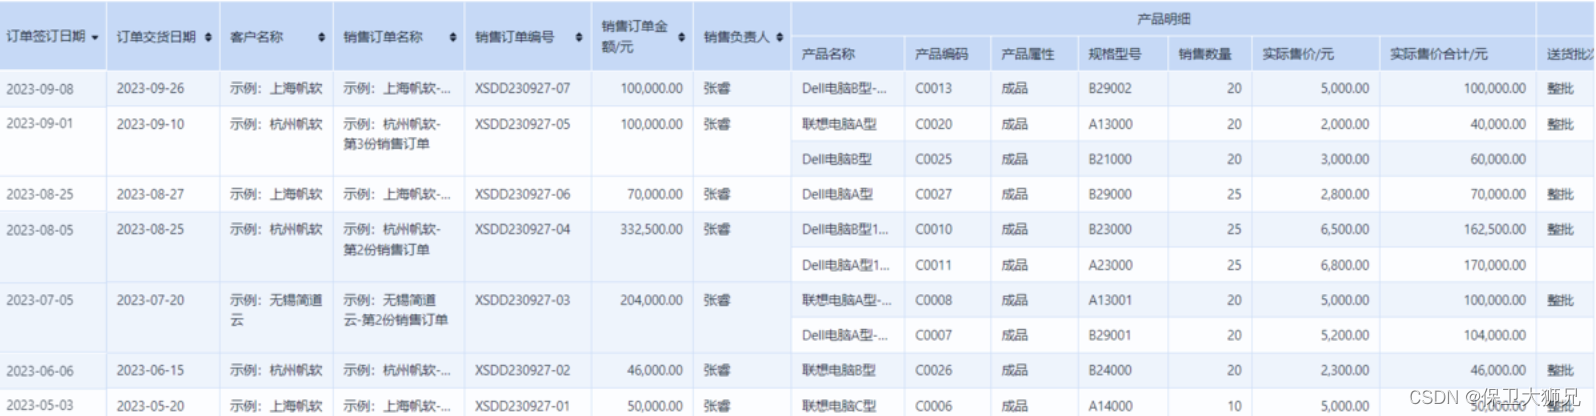Click product code C0013
Image resolution: width=1596 pixels, height=416 pixels.
click(x=933, y=88)
